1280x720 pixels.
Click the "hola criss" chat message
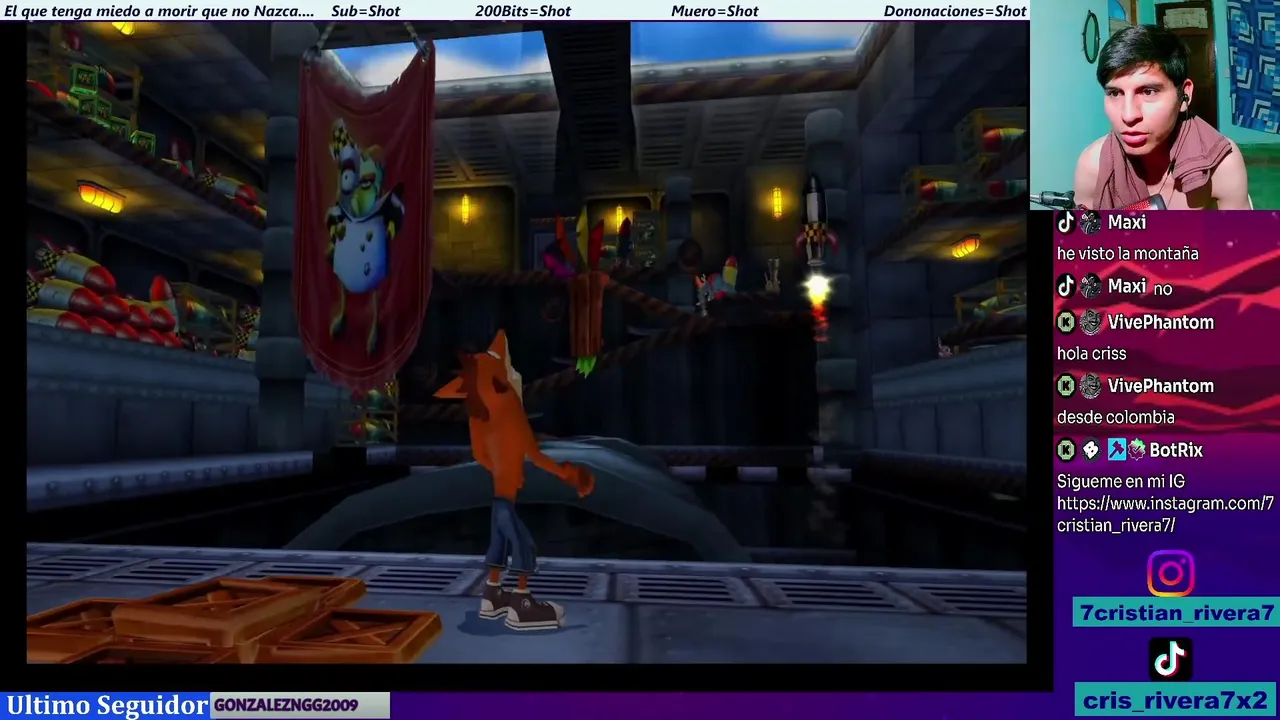pyautogui.click(x=1091, y=354)
